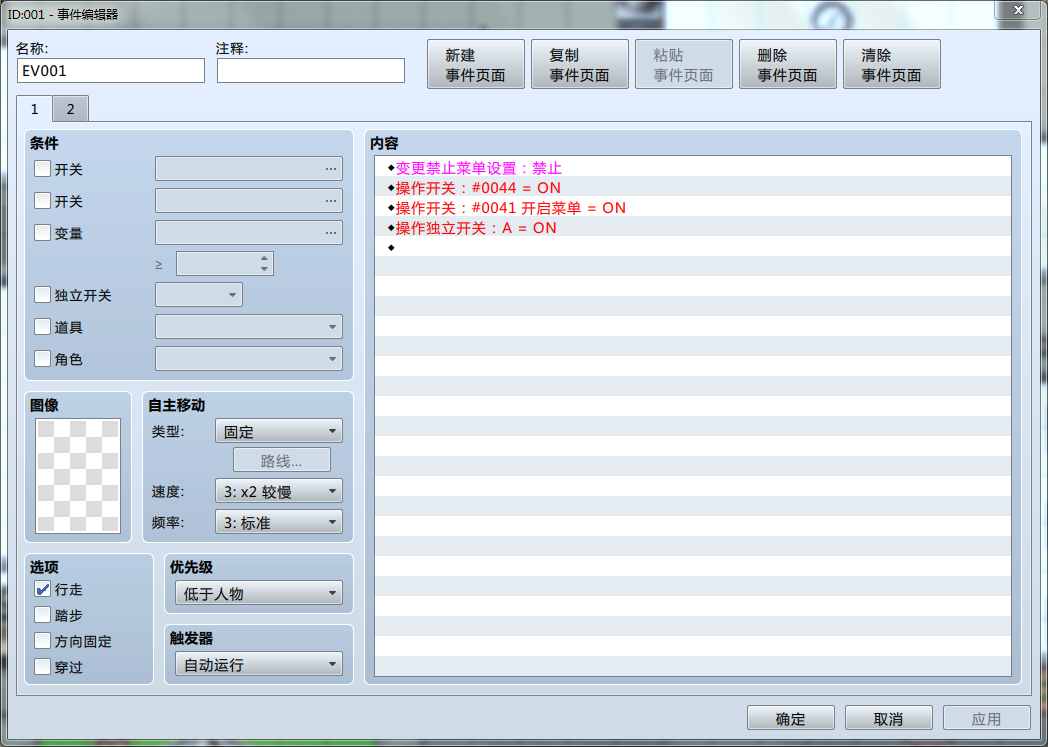This screenshot has width=1048, height=747.
Task: Click 新建事件页面 button
Action: [476, 64]
